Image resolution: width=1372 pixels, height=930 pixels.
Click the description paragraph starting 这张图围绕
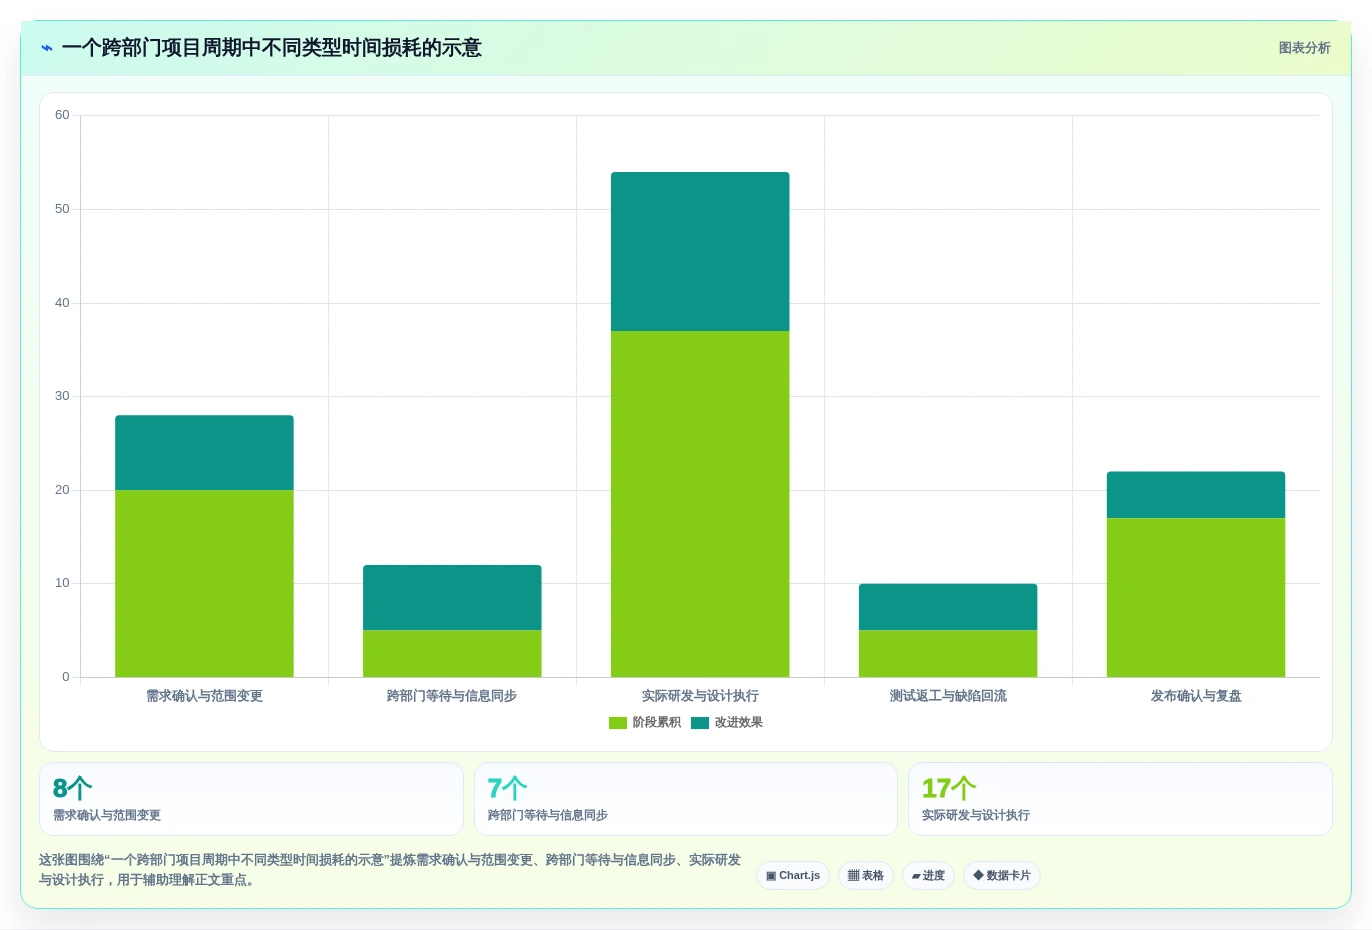(390, 870)
